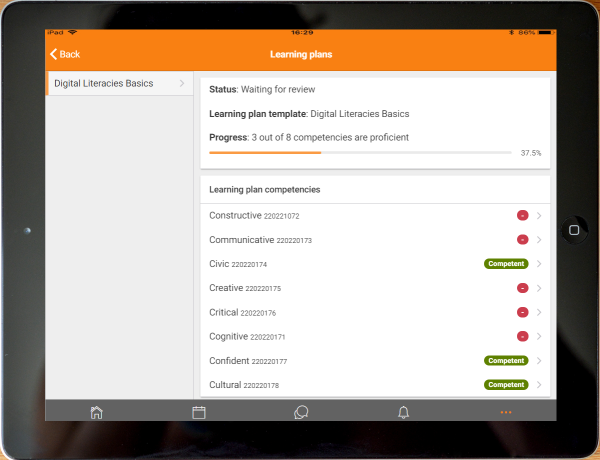Expand the chevron on Cultural row
Viewport: 600px width, 460px height.
click(x=539, y=385)
